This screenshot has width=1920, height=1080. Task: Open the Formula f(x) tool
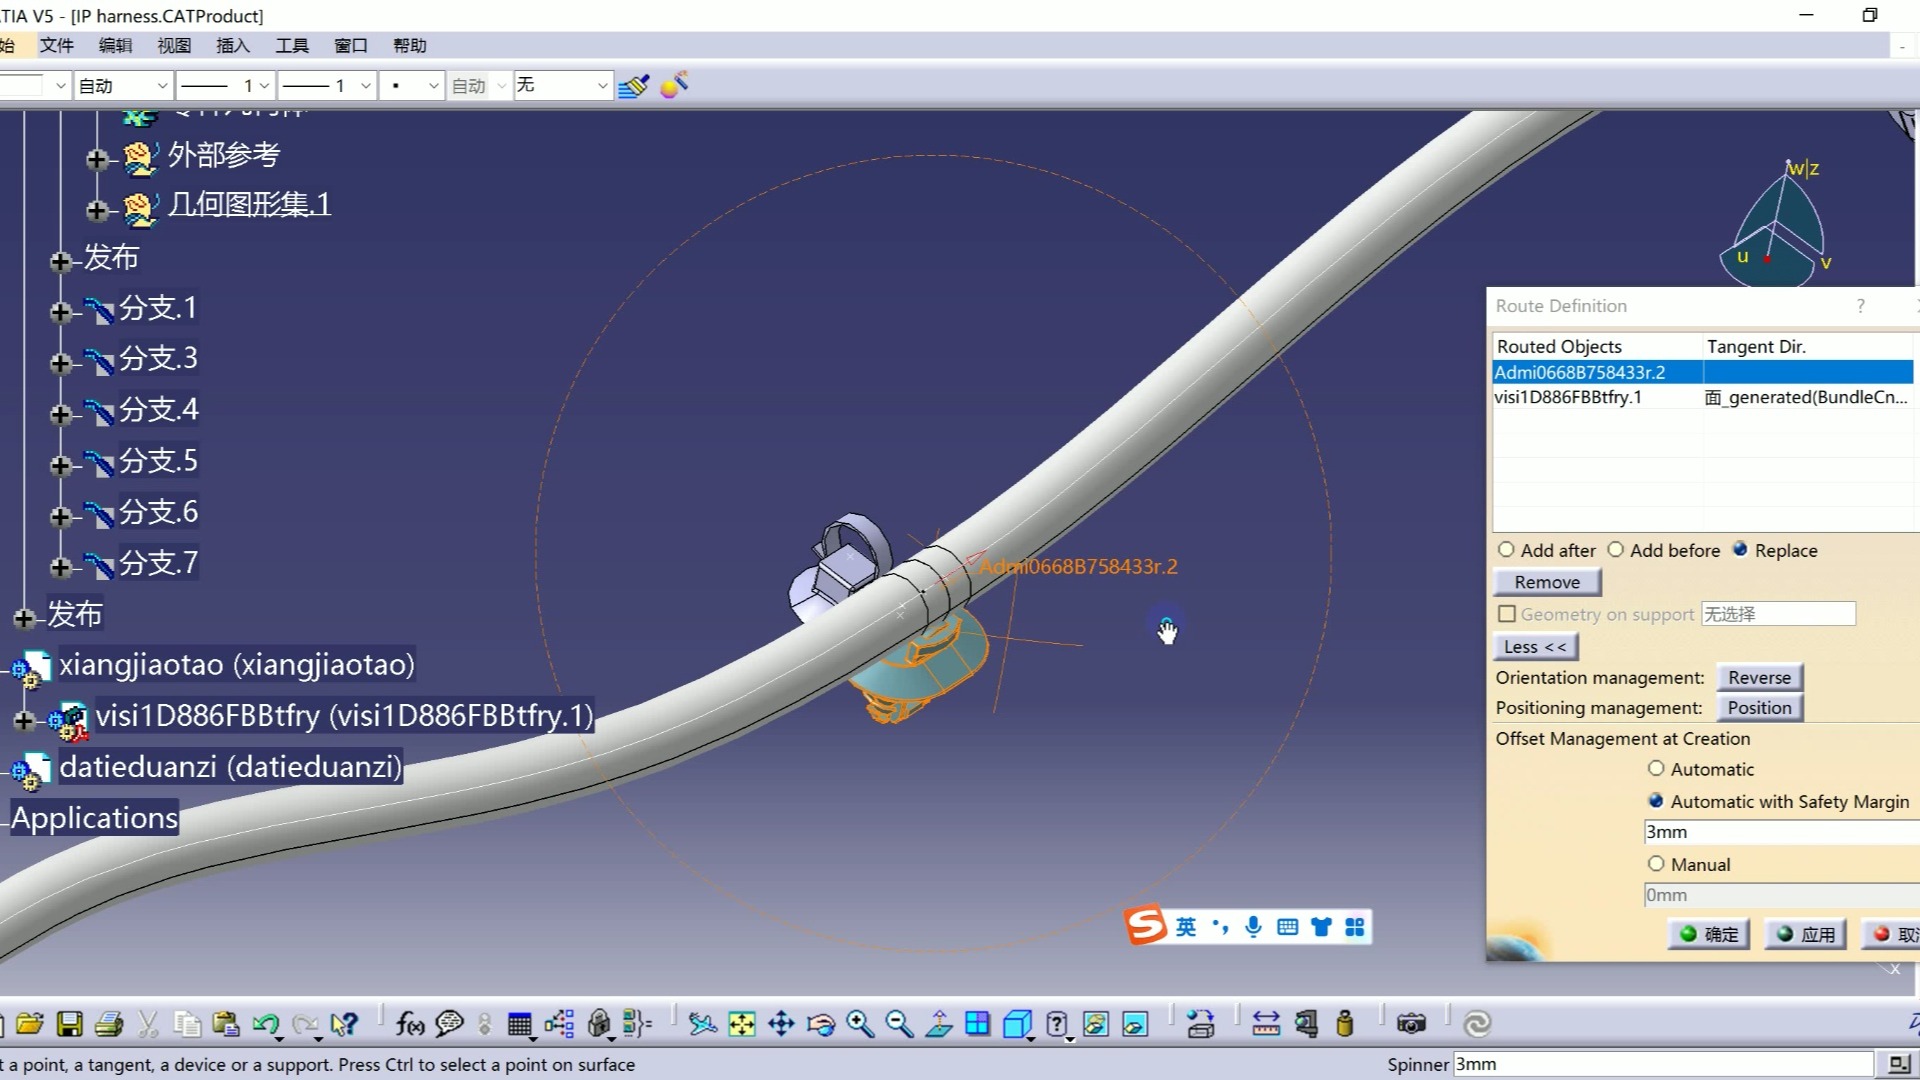pyautogui.click(x=409, y=1023)
